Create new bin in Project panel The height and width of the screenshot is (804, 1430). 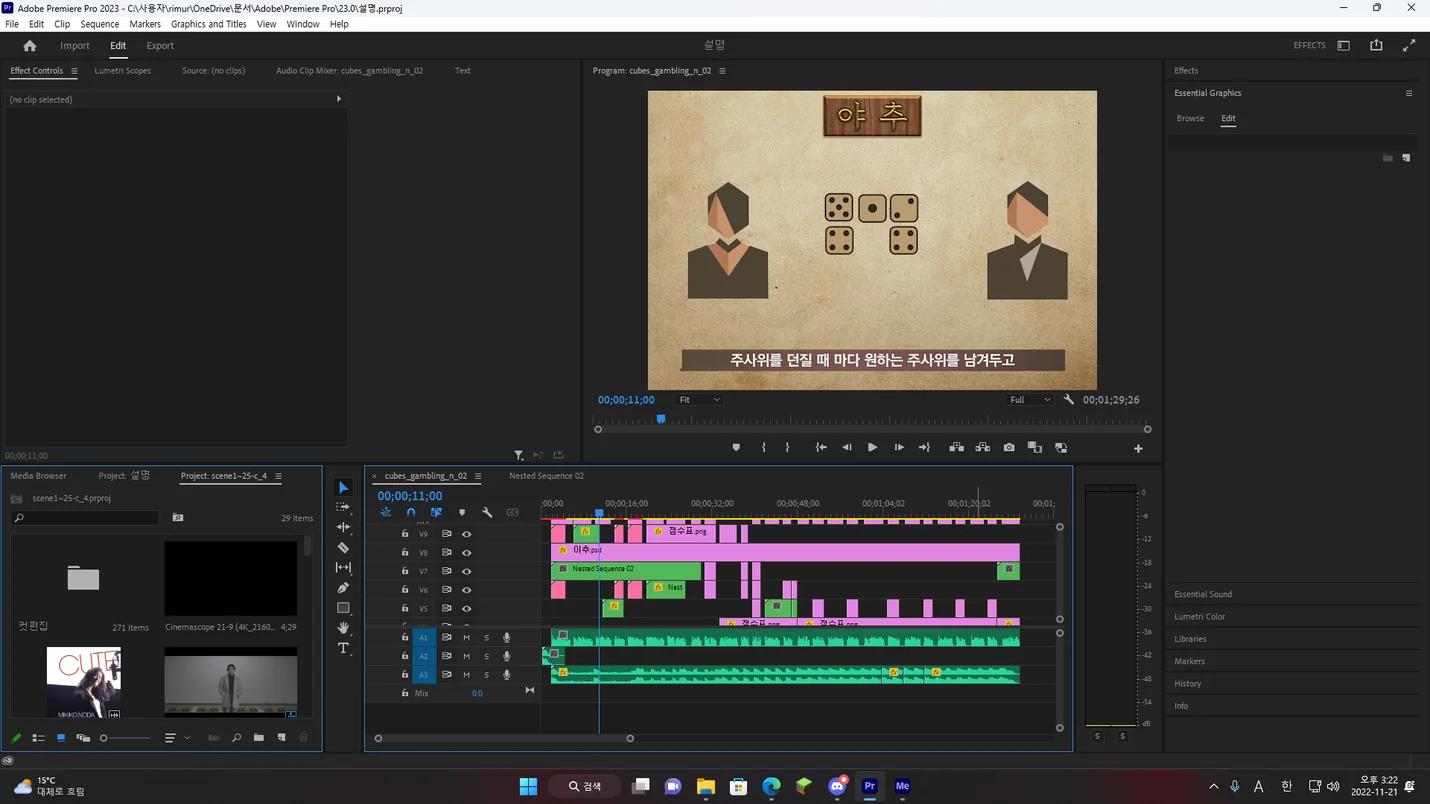click(259, 738)
